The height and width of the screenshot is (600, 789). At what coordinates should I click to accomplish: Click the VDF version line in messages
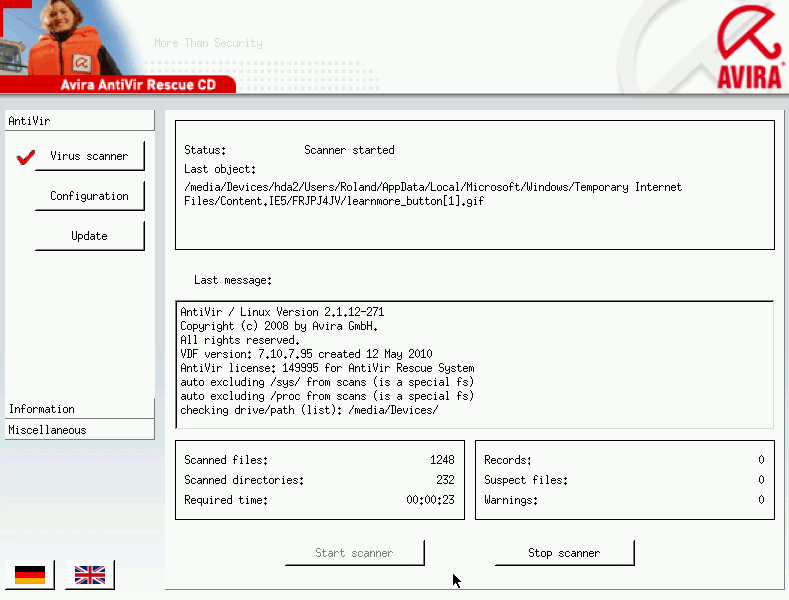306,354
